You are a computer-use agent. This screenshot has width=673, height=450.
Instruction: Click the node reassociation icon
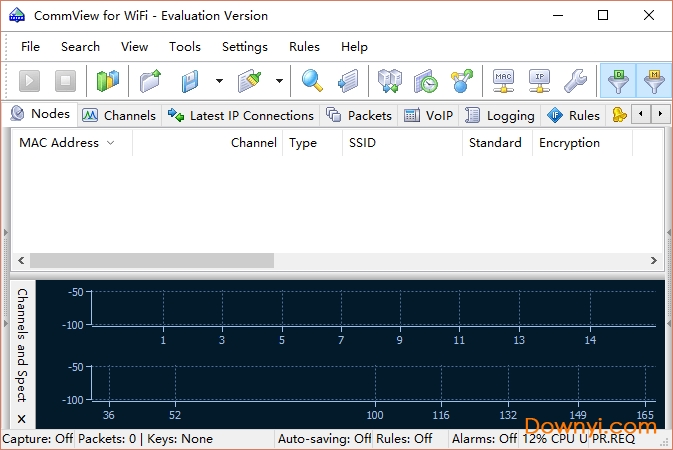pyautogui.click(x=461, y=81)
